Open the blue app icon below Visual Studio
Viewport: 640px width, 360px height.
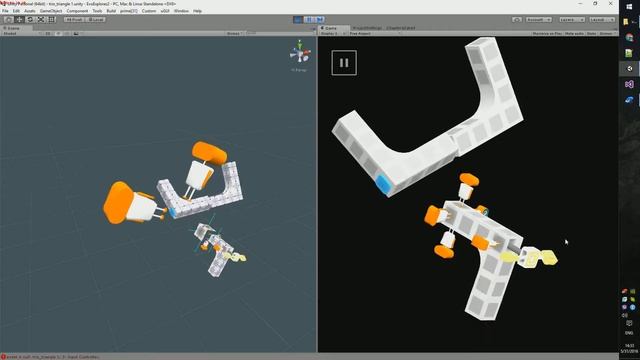click(629, 100)
